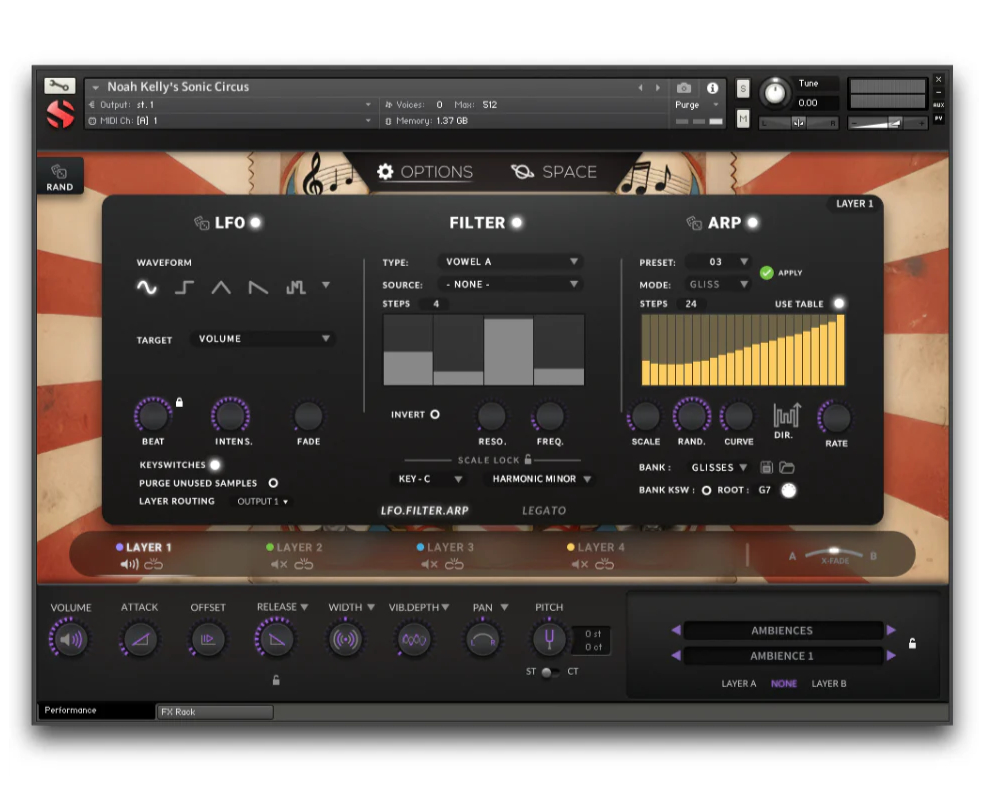
Task: Click the camera snapshot icon in header
Action: pyautogui.click(x=684, y=88)
